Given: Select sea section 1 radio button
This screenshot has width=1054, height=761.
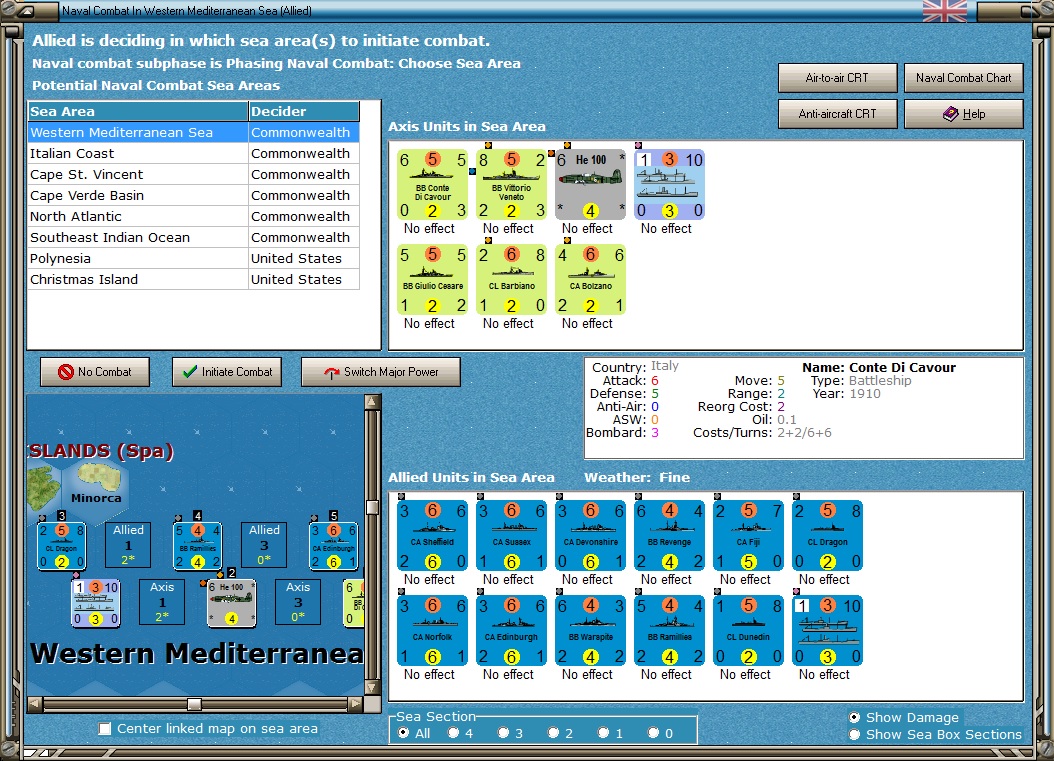Looking at the screenshot, I should pos(604,733).
